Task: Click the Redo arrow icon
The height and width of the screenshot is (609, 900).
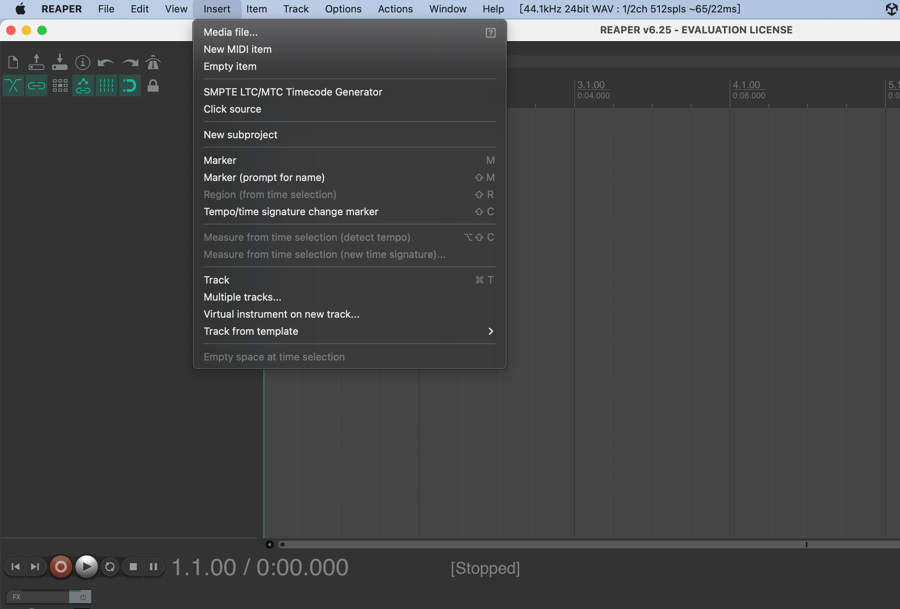Action: click(x=130, y=63)
